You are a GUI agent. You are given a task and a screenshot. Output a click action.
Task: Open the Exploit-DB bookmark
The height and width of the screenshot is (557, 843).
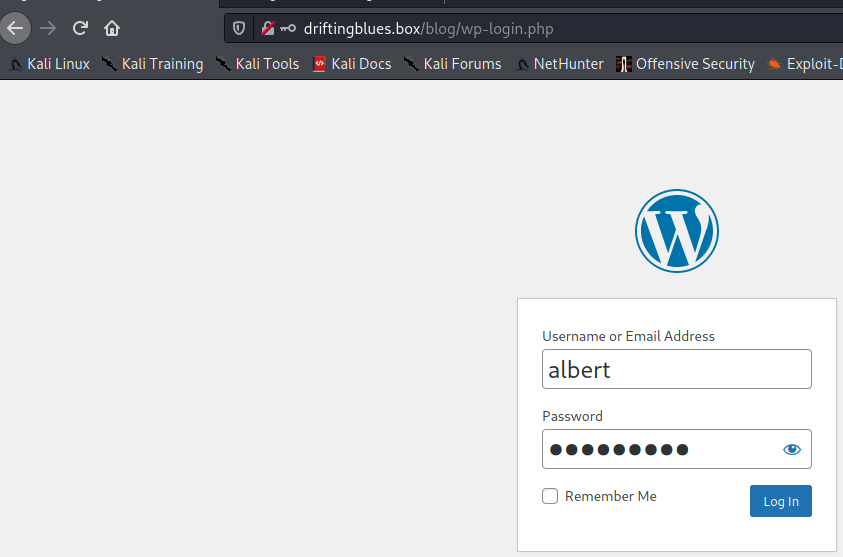[805, 64]
